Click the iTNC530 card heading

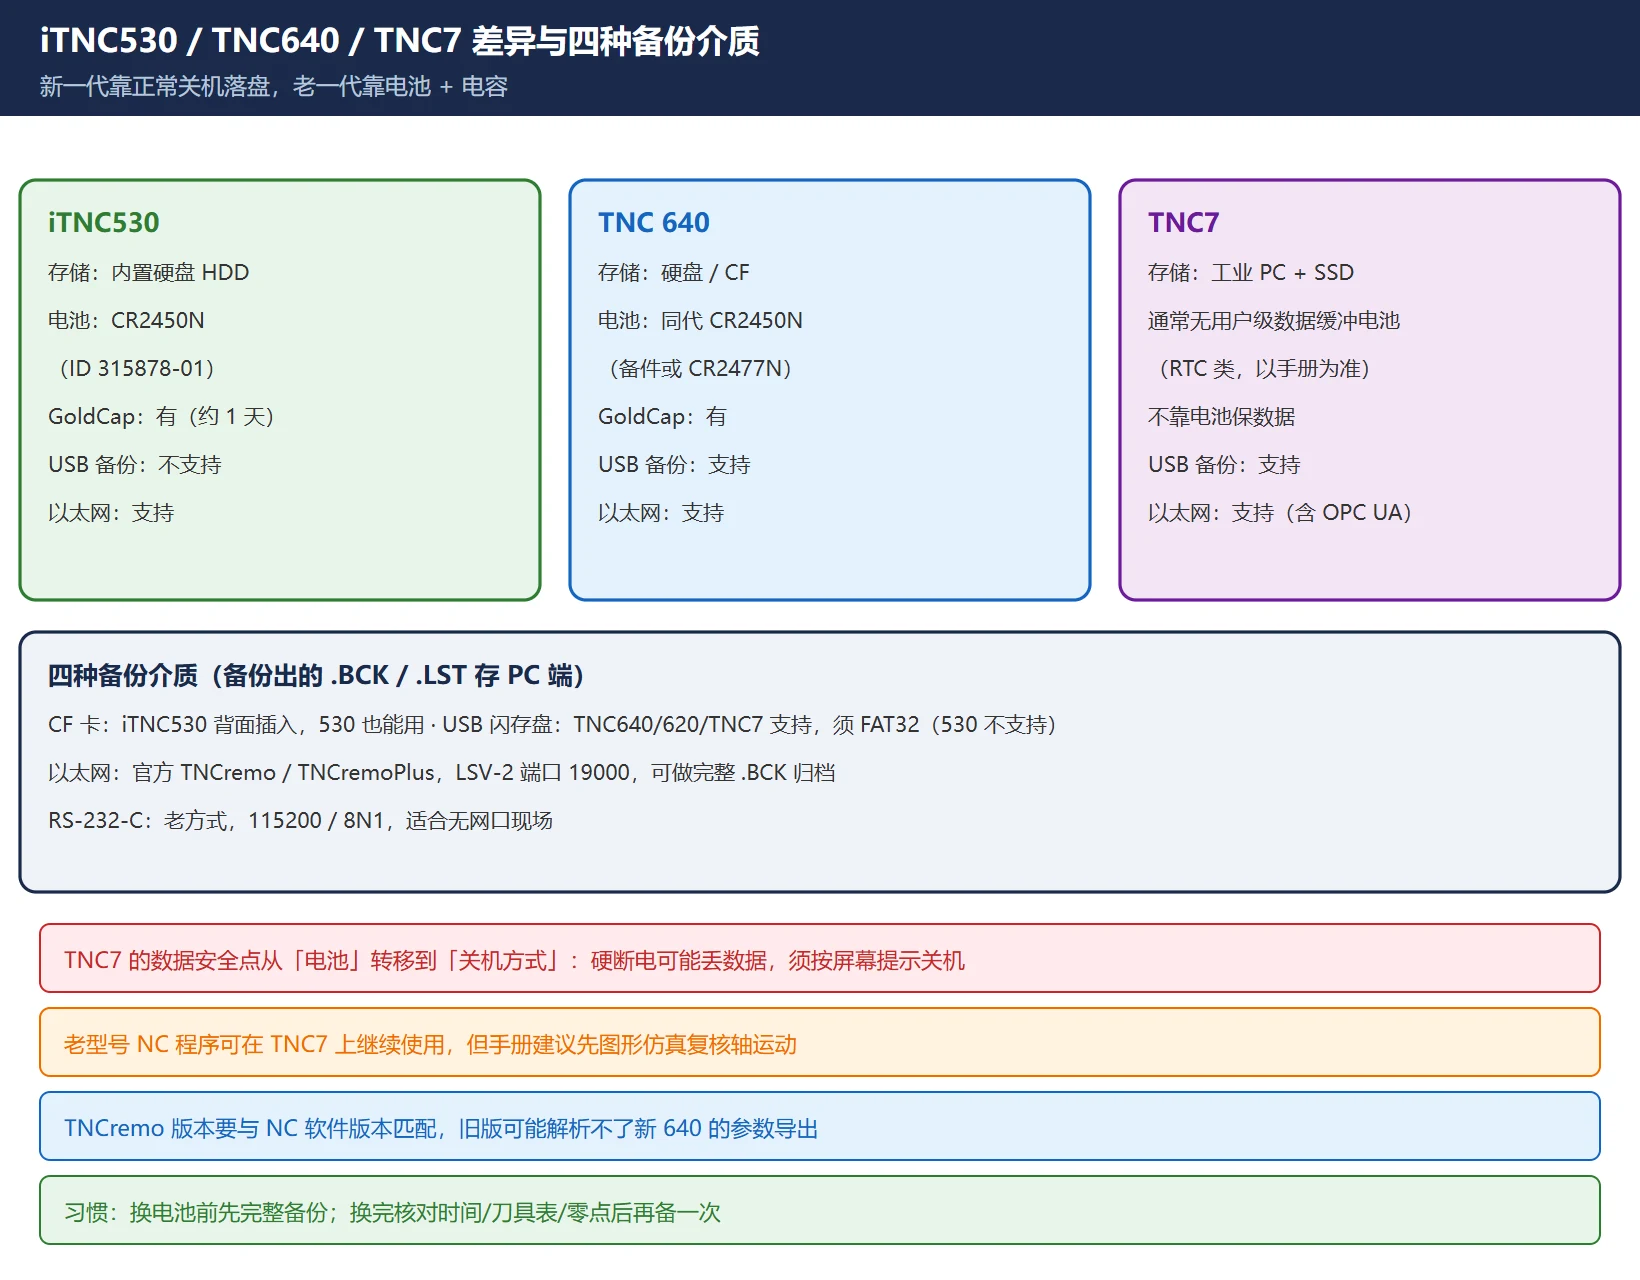coord(104,222)
